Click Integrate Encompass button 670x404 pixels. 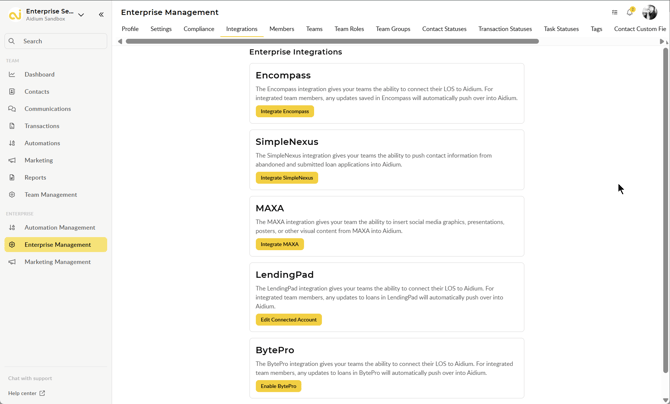coord(285,111)
